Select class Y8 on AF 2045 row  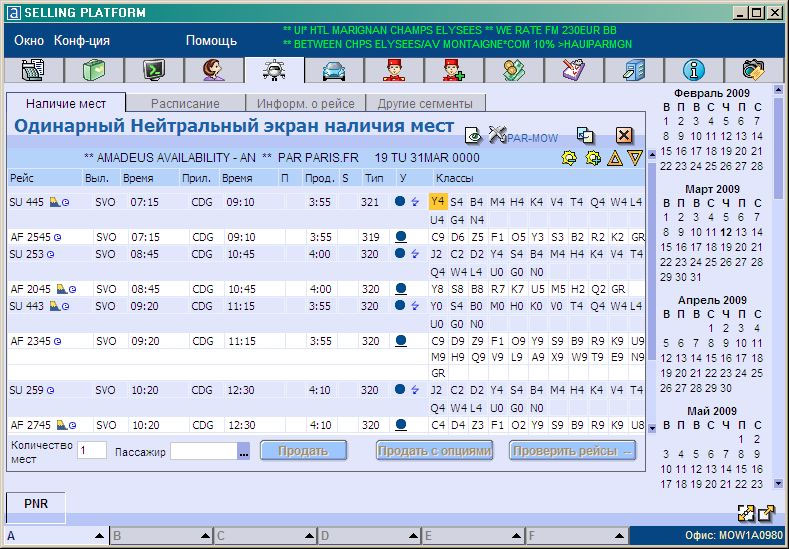(438, 289)
